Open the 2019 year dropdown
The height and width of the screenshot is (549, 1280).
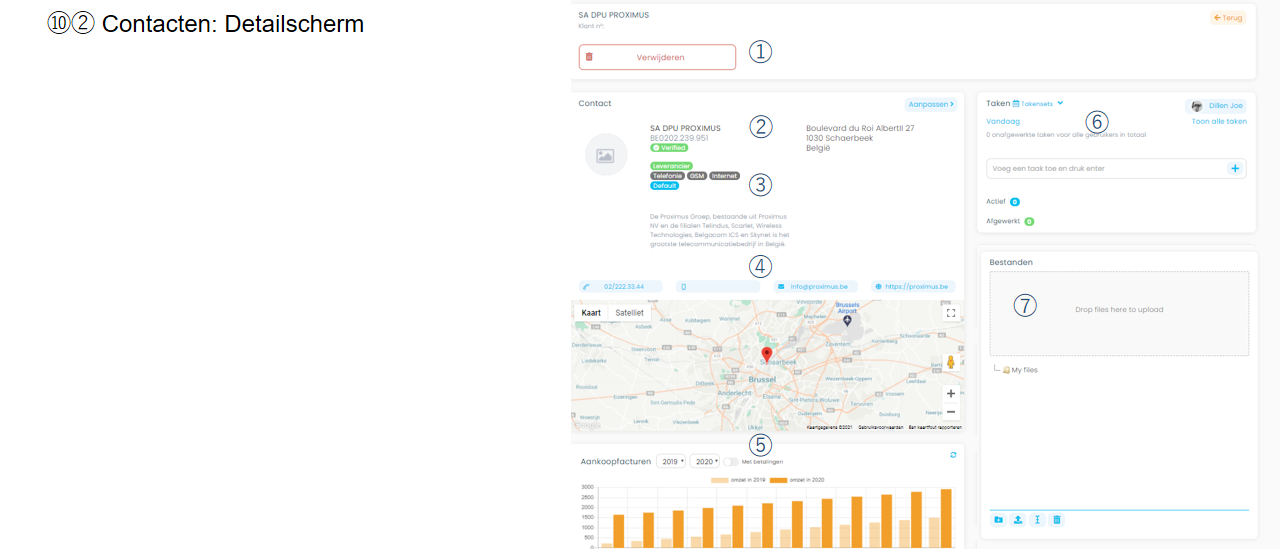tap(670, 462)
